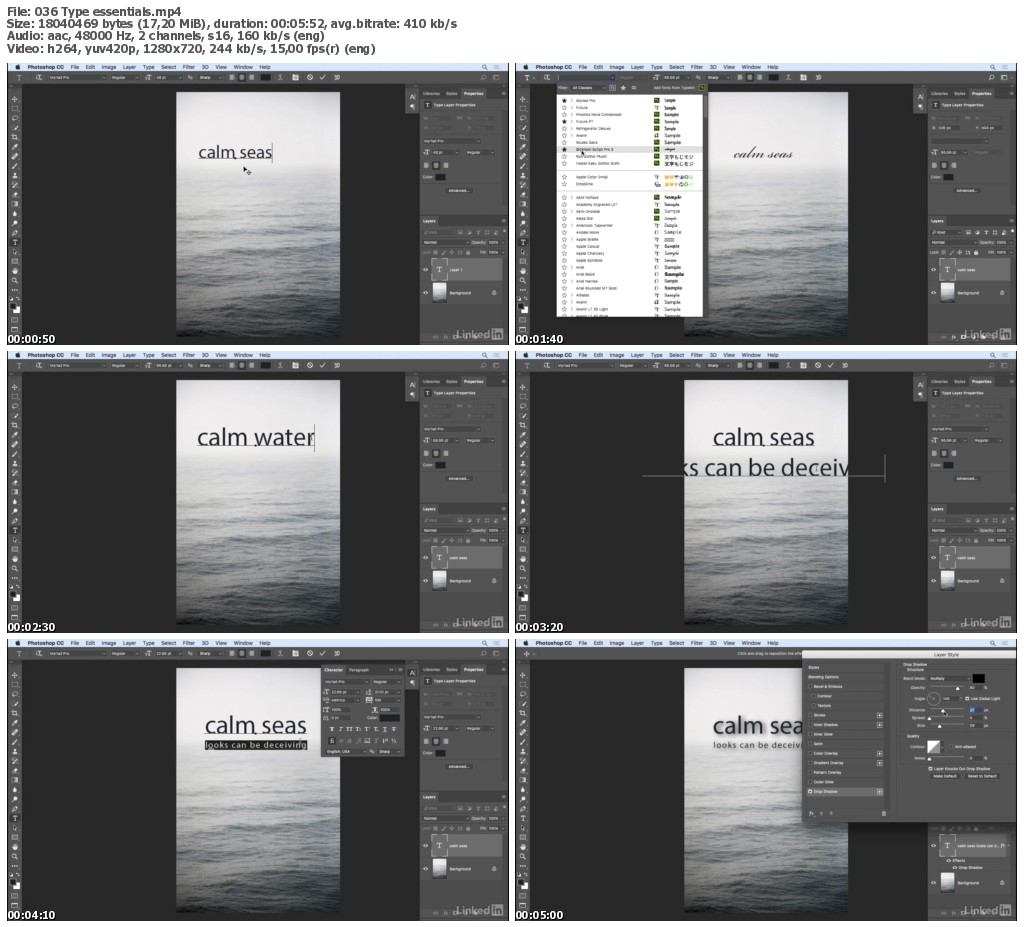
Task: Apply Faux Bold in the Character panel
Action: coord(332,729)
